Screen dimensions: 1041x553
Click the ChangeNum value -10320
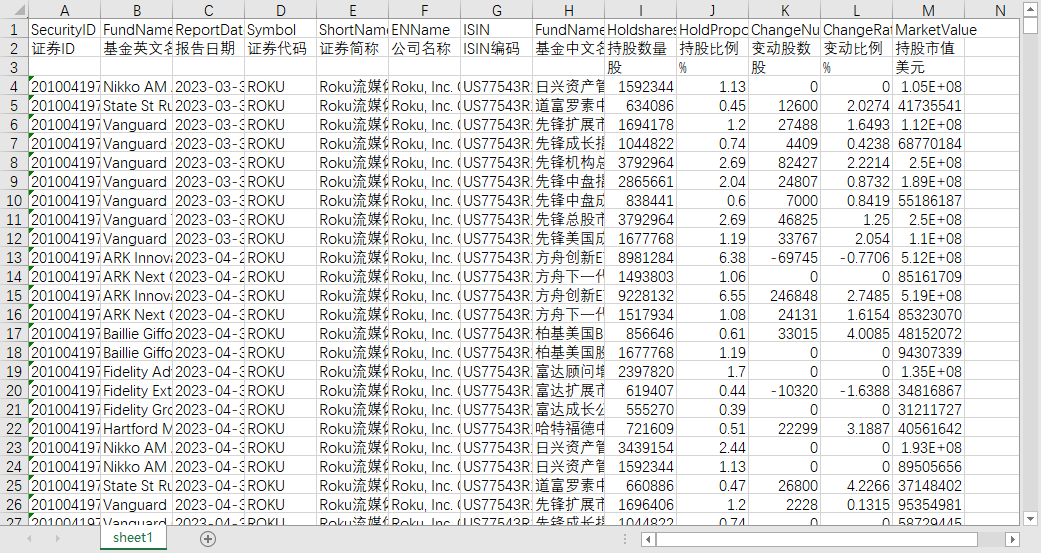(x=785, y=390)
